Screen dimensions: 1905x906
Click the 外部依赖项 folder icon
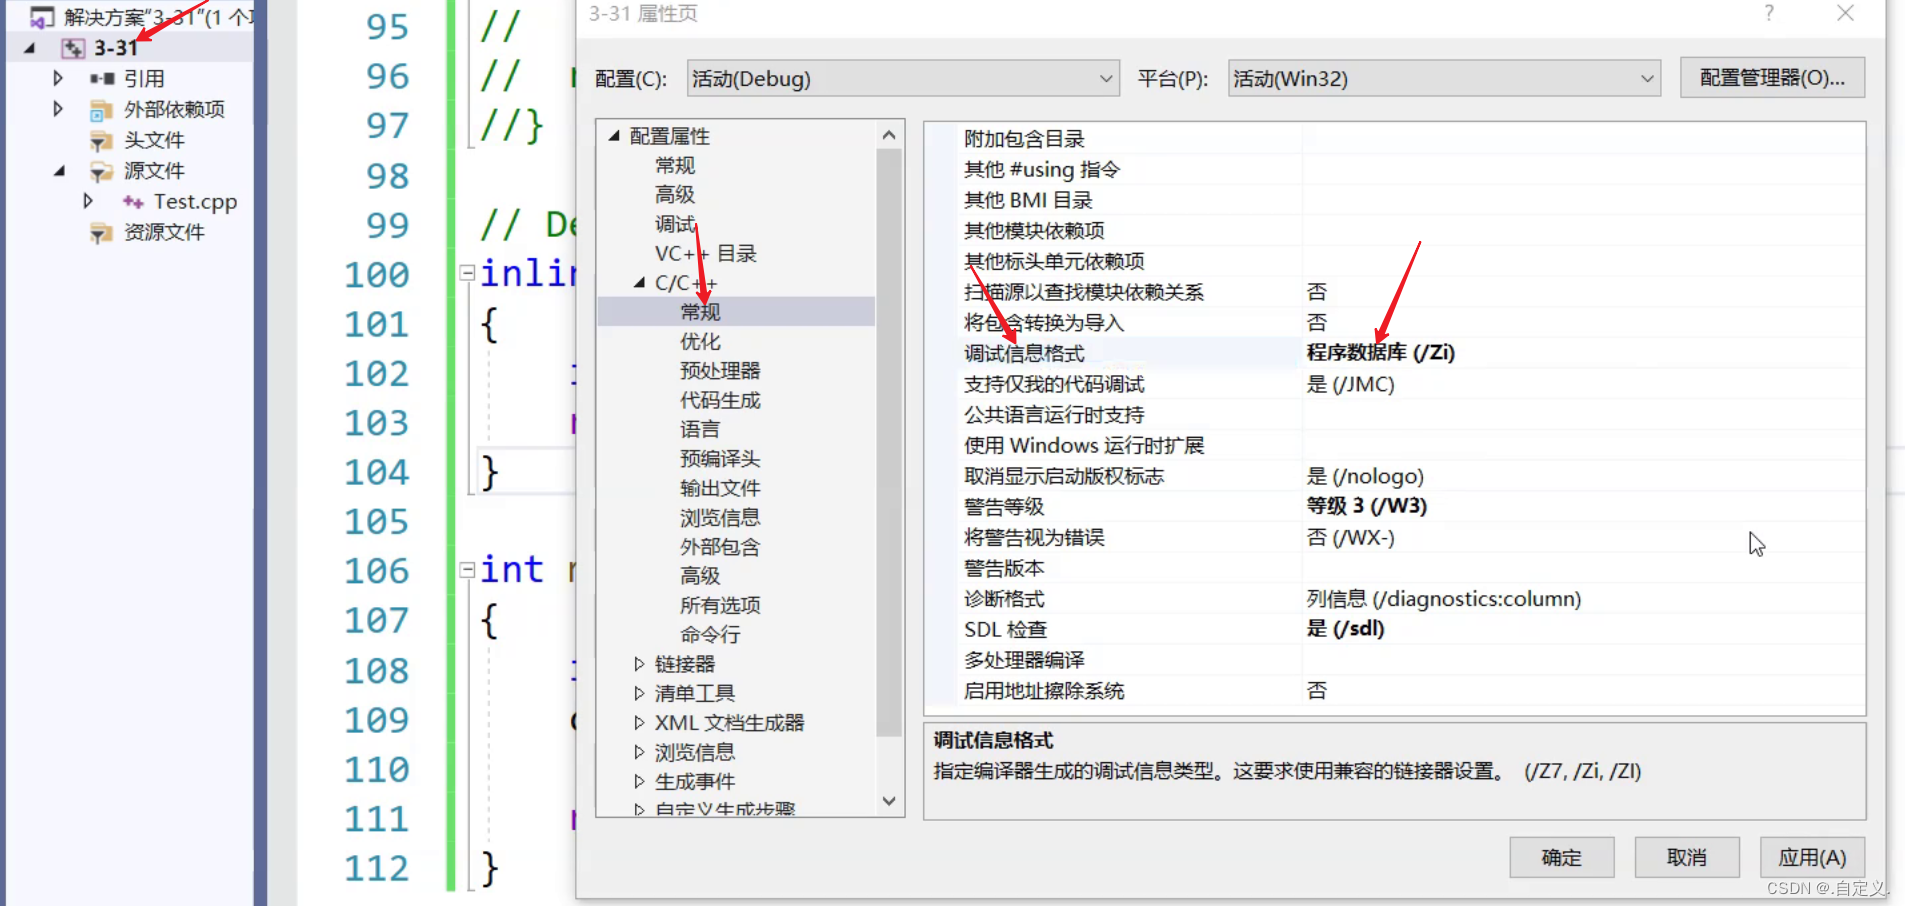pyautogui.click(x=101, y=110)
